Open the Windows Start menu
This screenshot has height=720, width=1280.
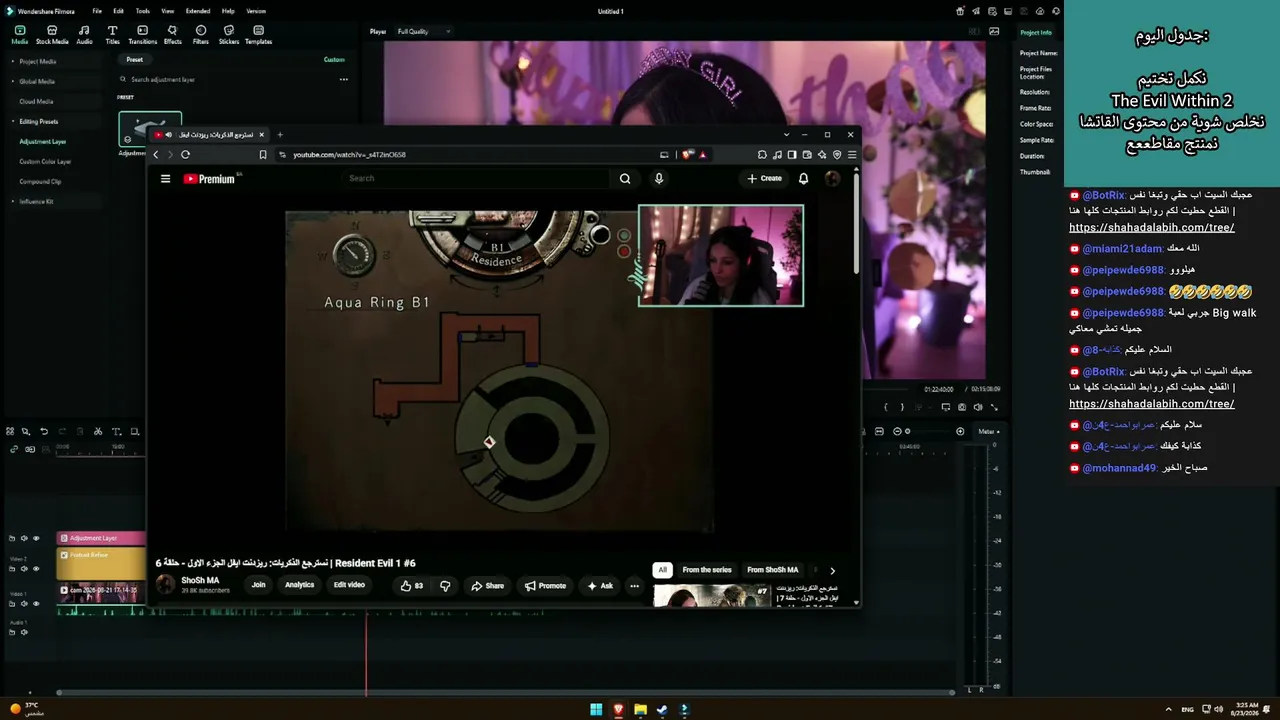click(596, 710)
